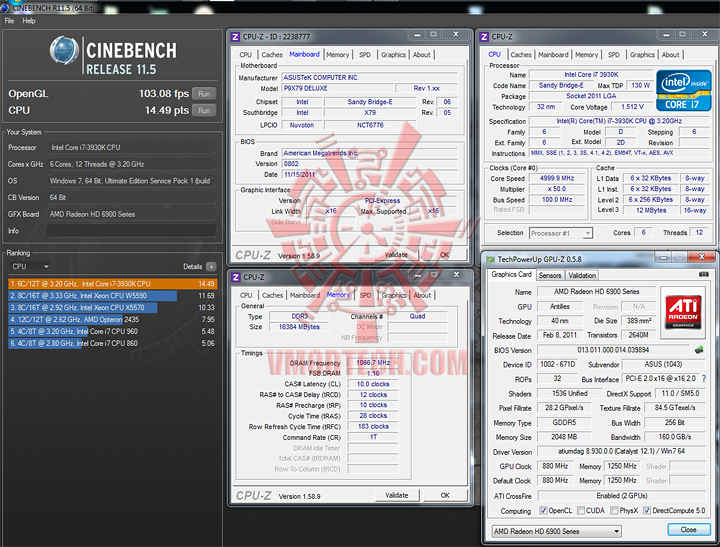720x547 pixels.
Task: Open About tab in Mainboard CPU-Z window
Action: (x=422, y=55)
